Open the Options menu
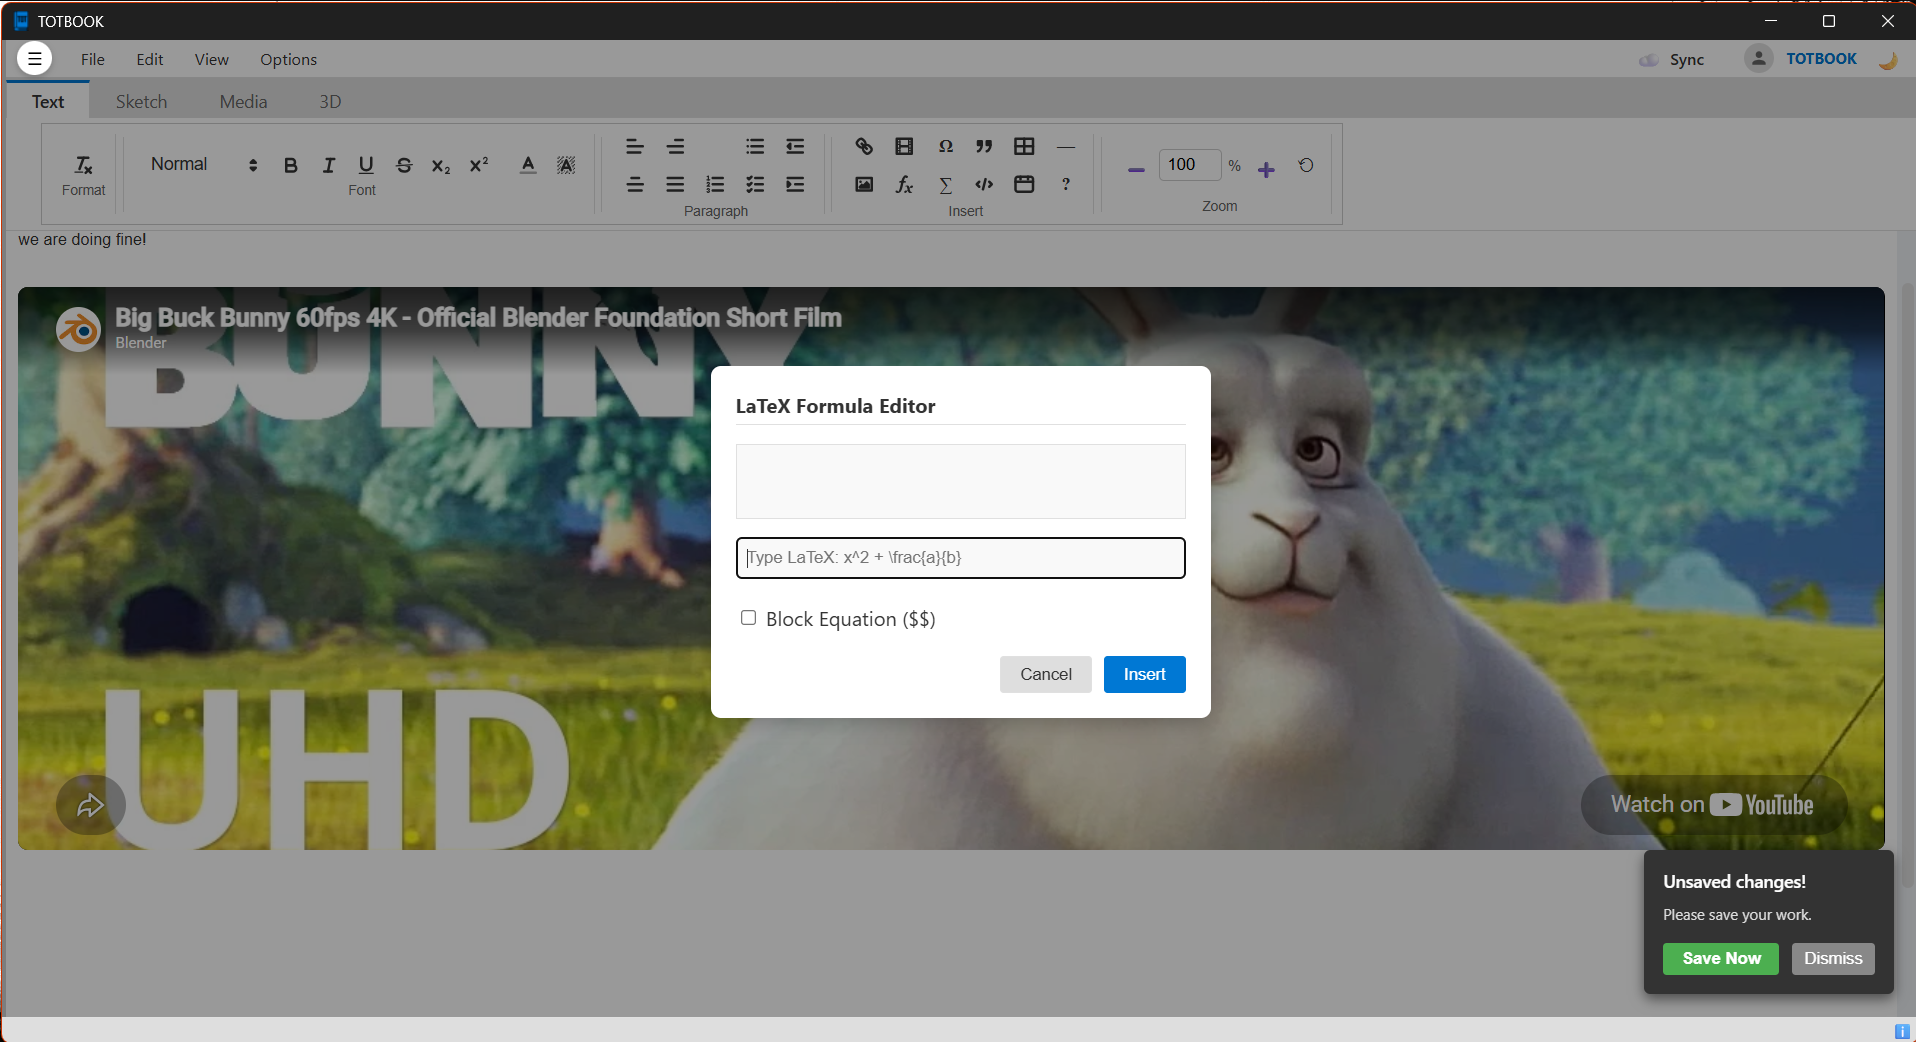Viewport: 1916px width, 1042px height. 288,59
